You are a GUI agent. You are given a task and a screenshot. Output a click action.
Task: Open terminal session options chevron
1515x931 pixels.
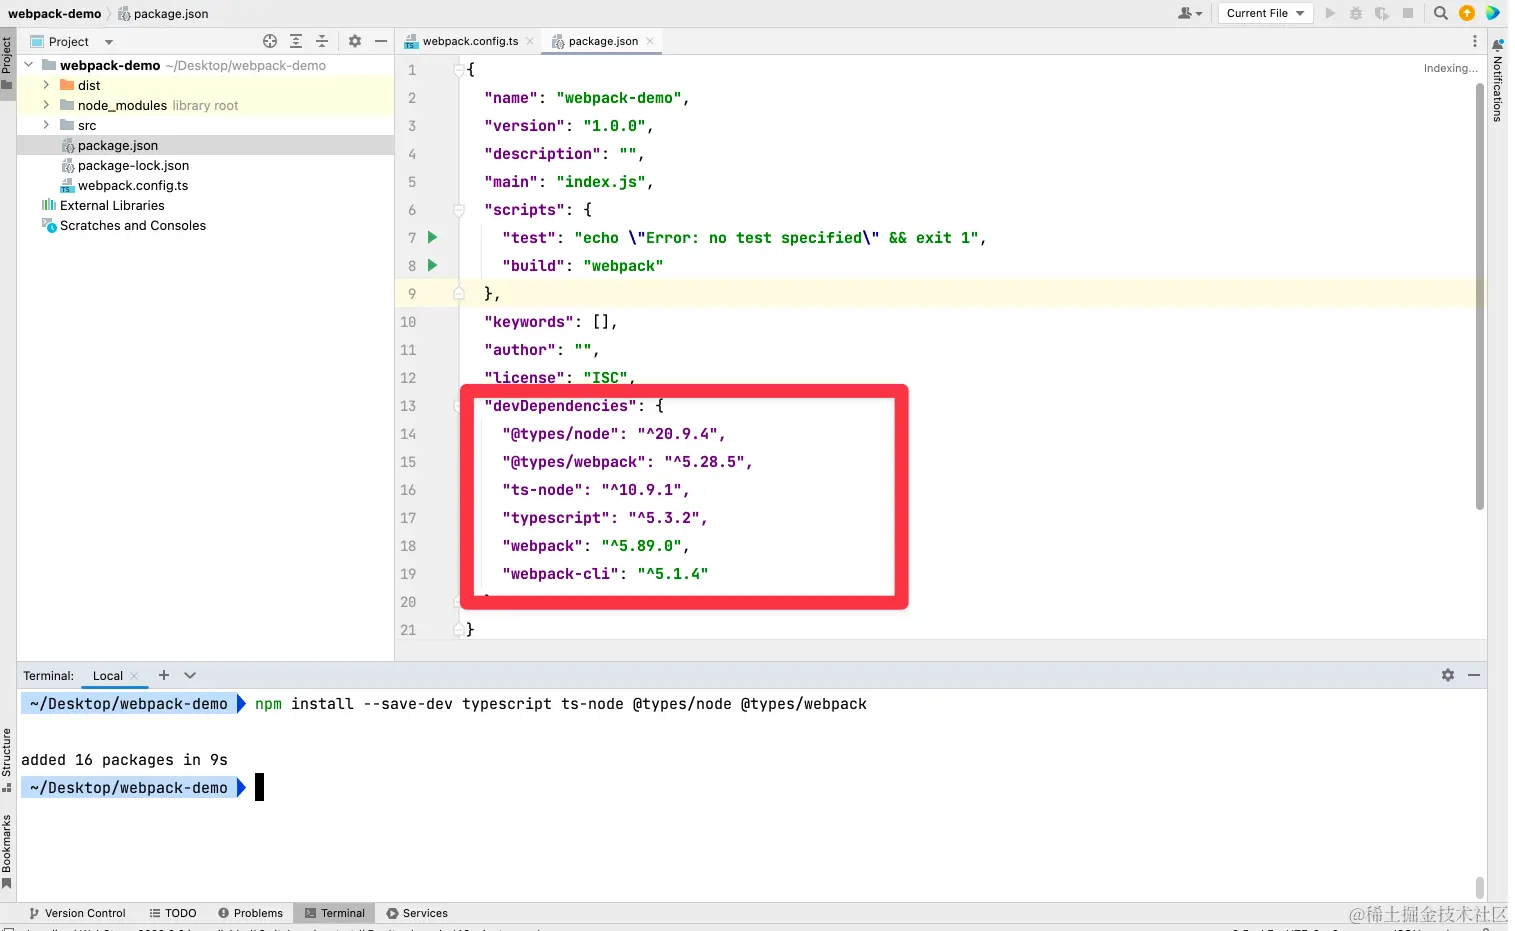pos(190,675)
